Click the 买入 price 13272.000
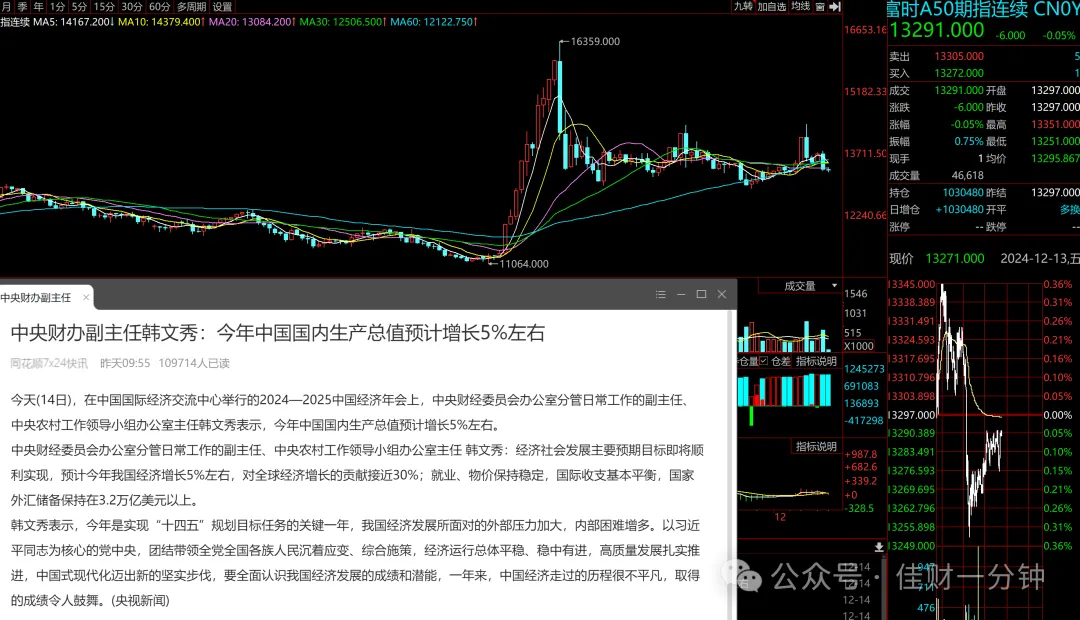The image size is (1080, 620). point(959,73)
